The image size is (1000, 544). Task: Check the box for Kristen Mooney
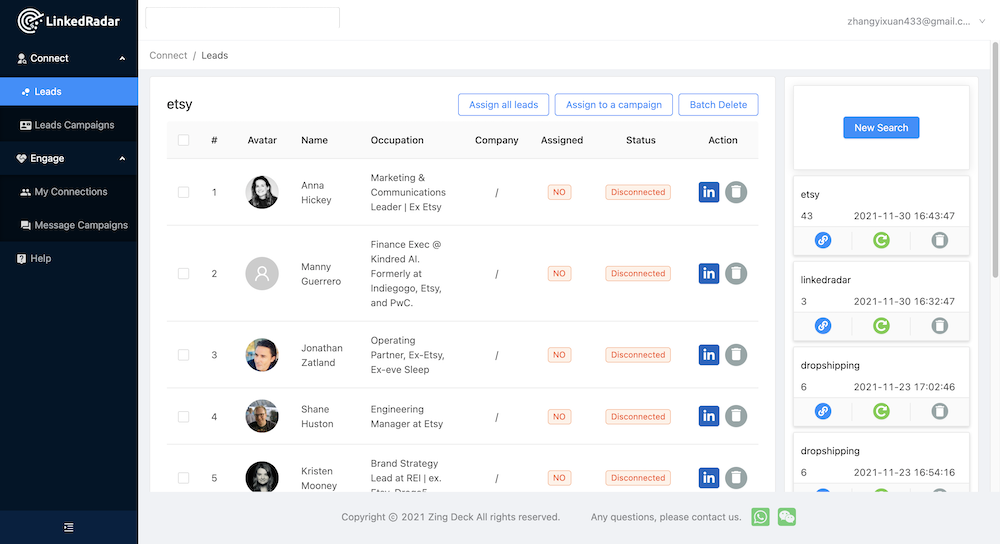(x=184, y=478)
